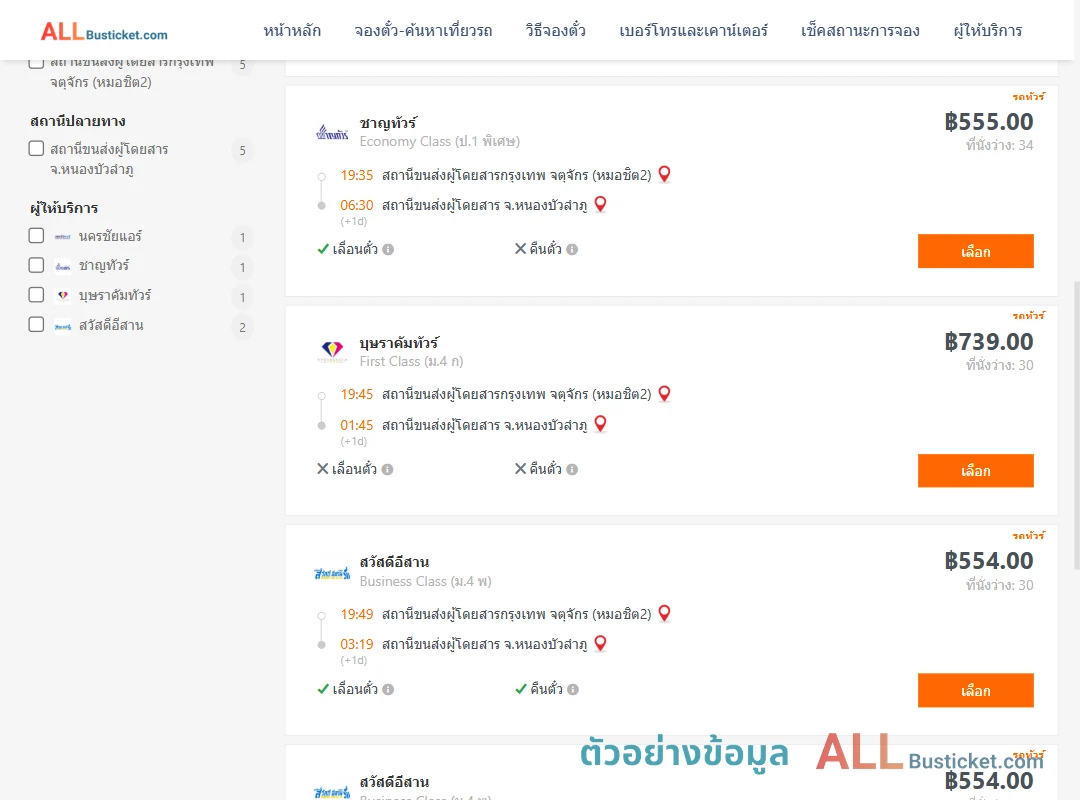Screen dimensions: 1080x800
Task: Open ผู้ให้บริการ menu item
Action: tap(987, 30)
